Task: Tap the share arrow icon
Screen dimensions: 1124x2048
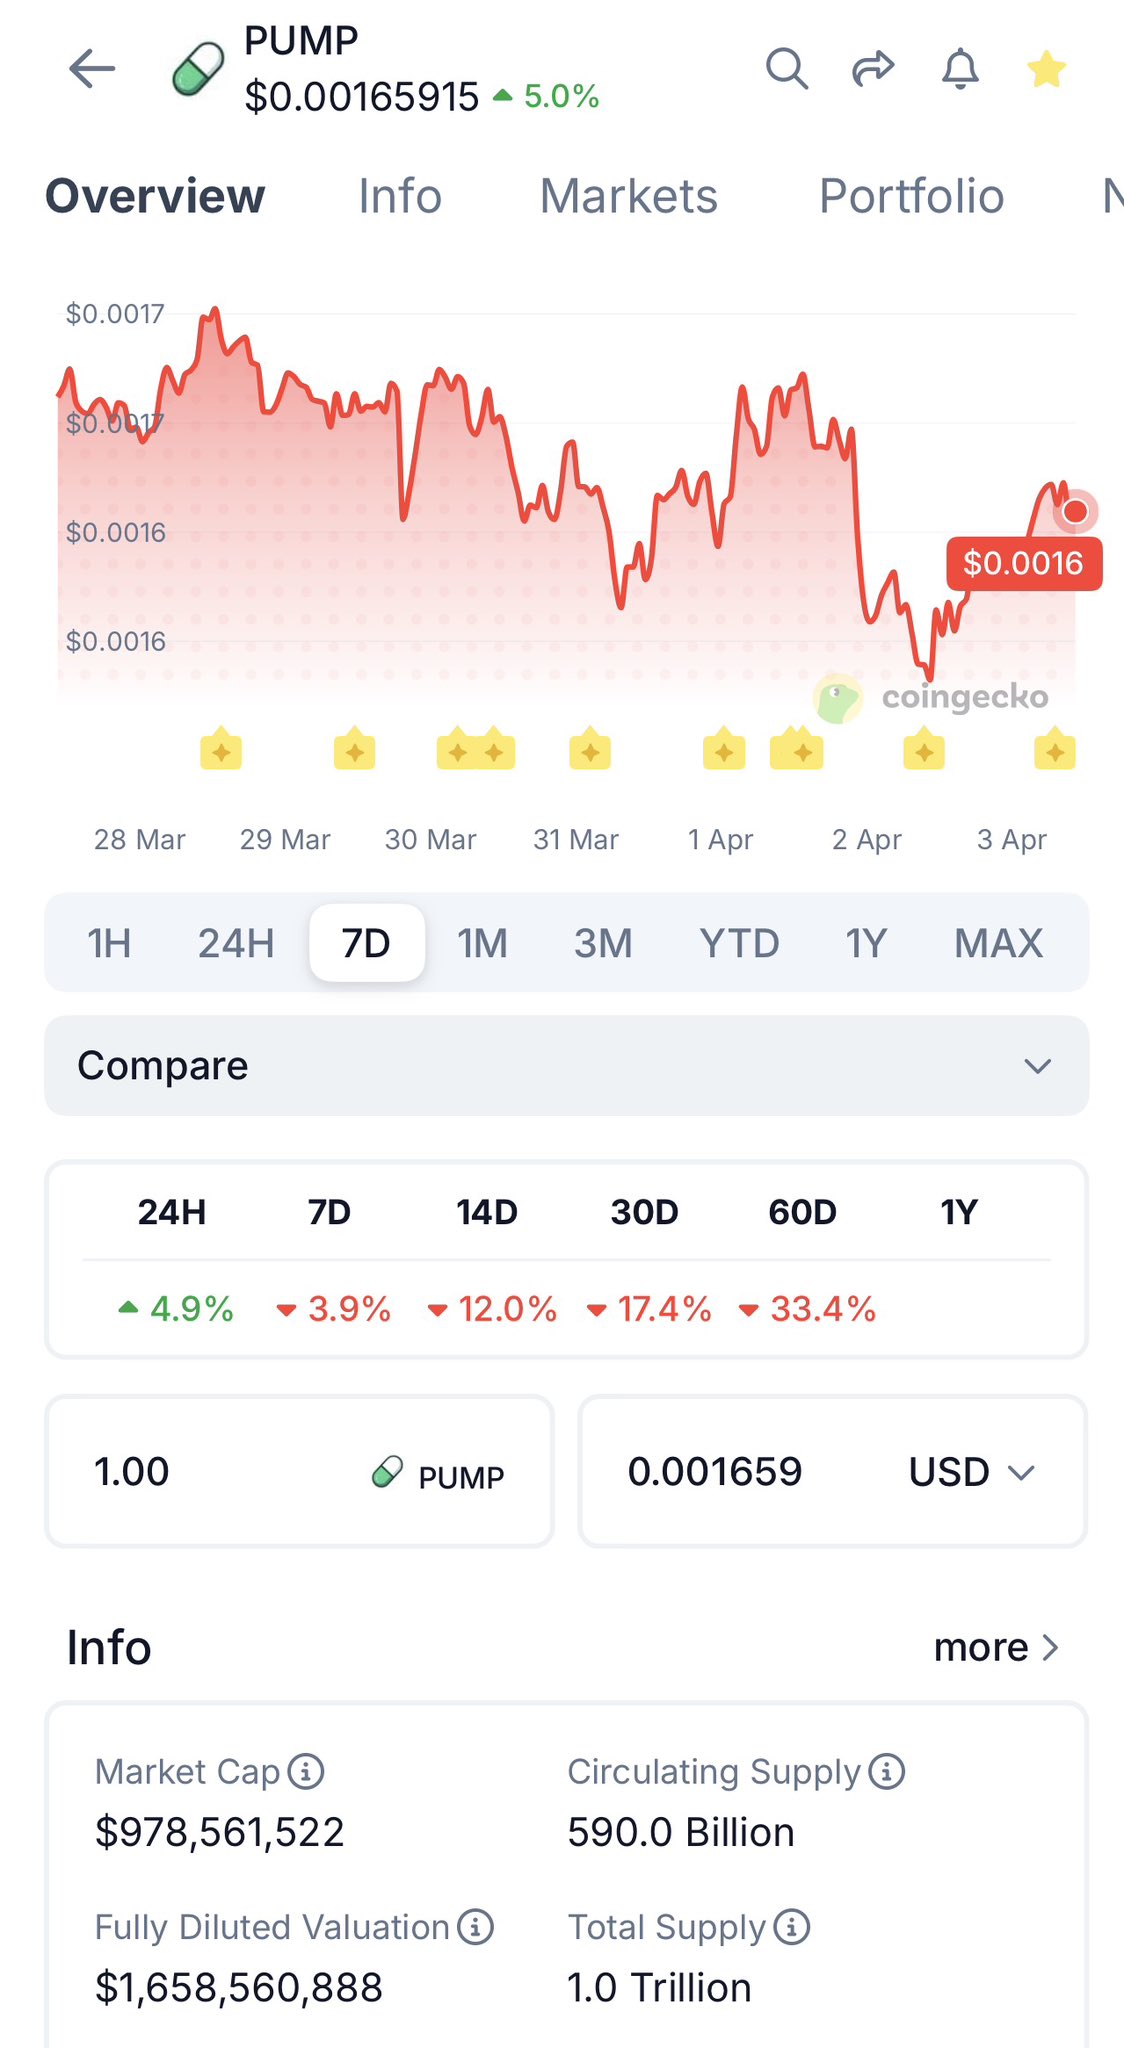Action: pyautogui.click(x=873, y=70)
